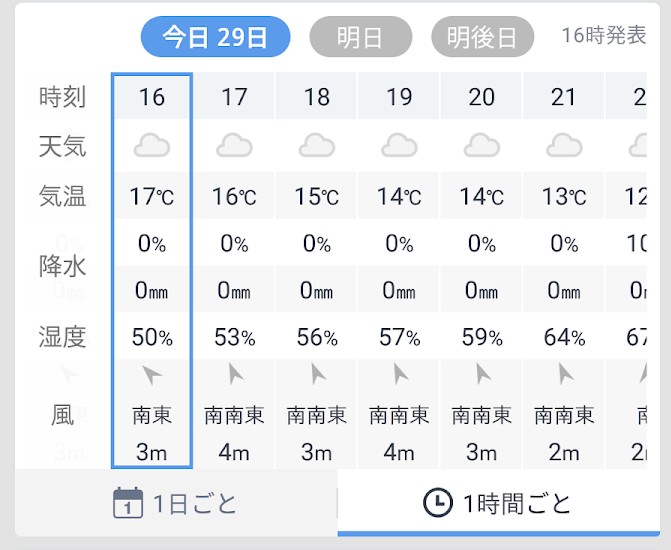Select the 今日 29日 day button
The width and height of the screenshot is (671, 550).
[x=215, y=38]
